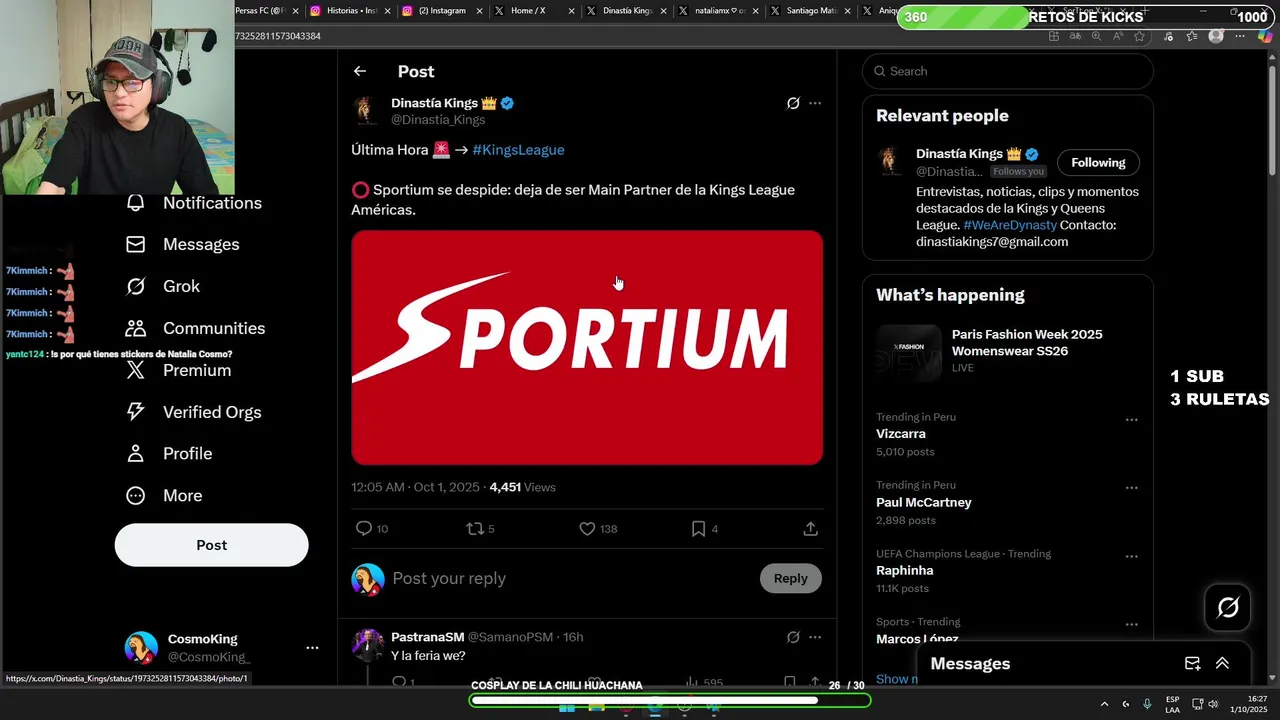1280x720 pixels.
Task: Open Grok from the sidebar
Action: click(x=162, y=286)
